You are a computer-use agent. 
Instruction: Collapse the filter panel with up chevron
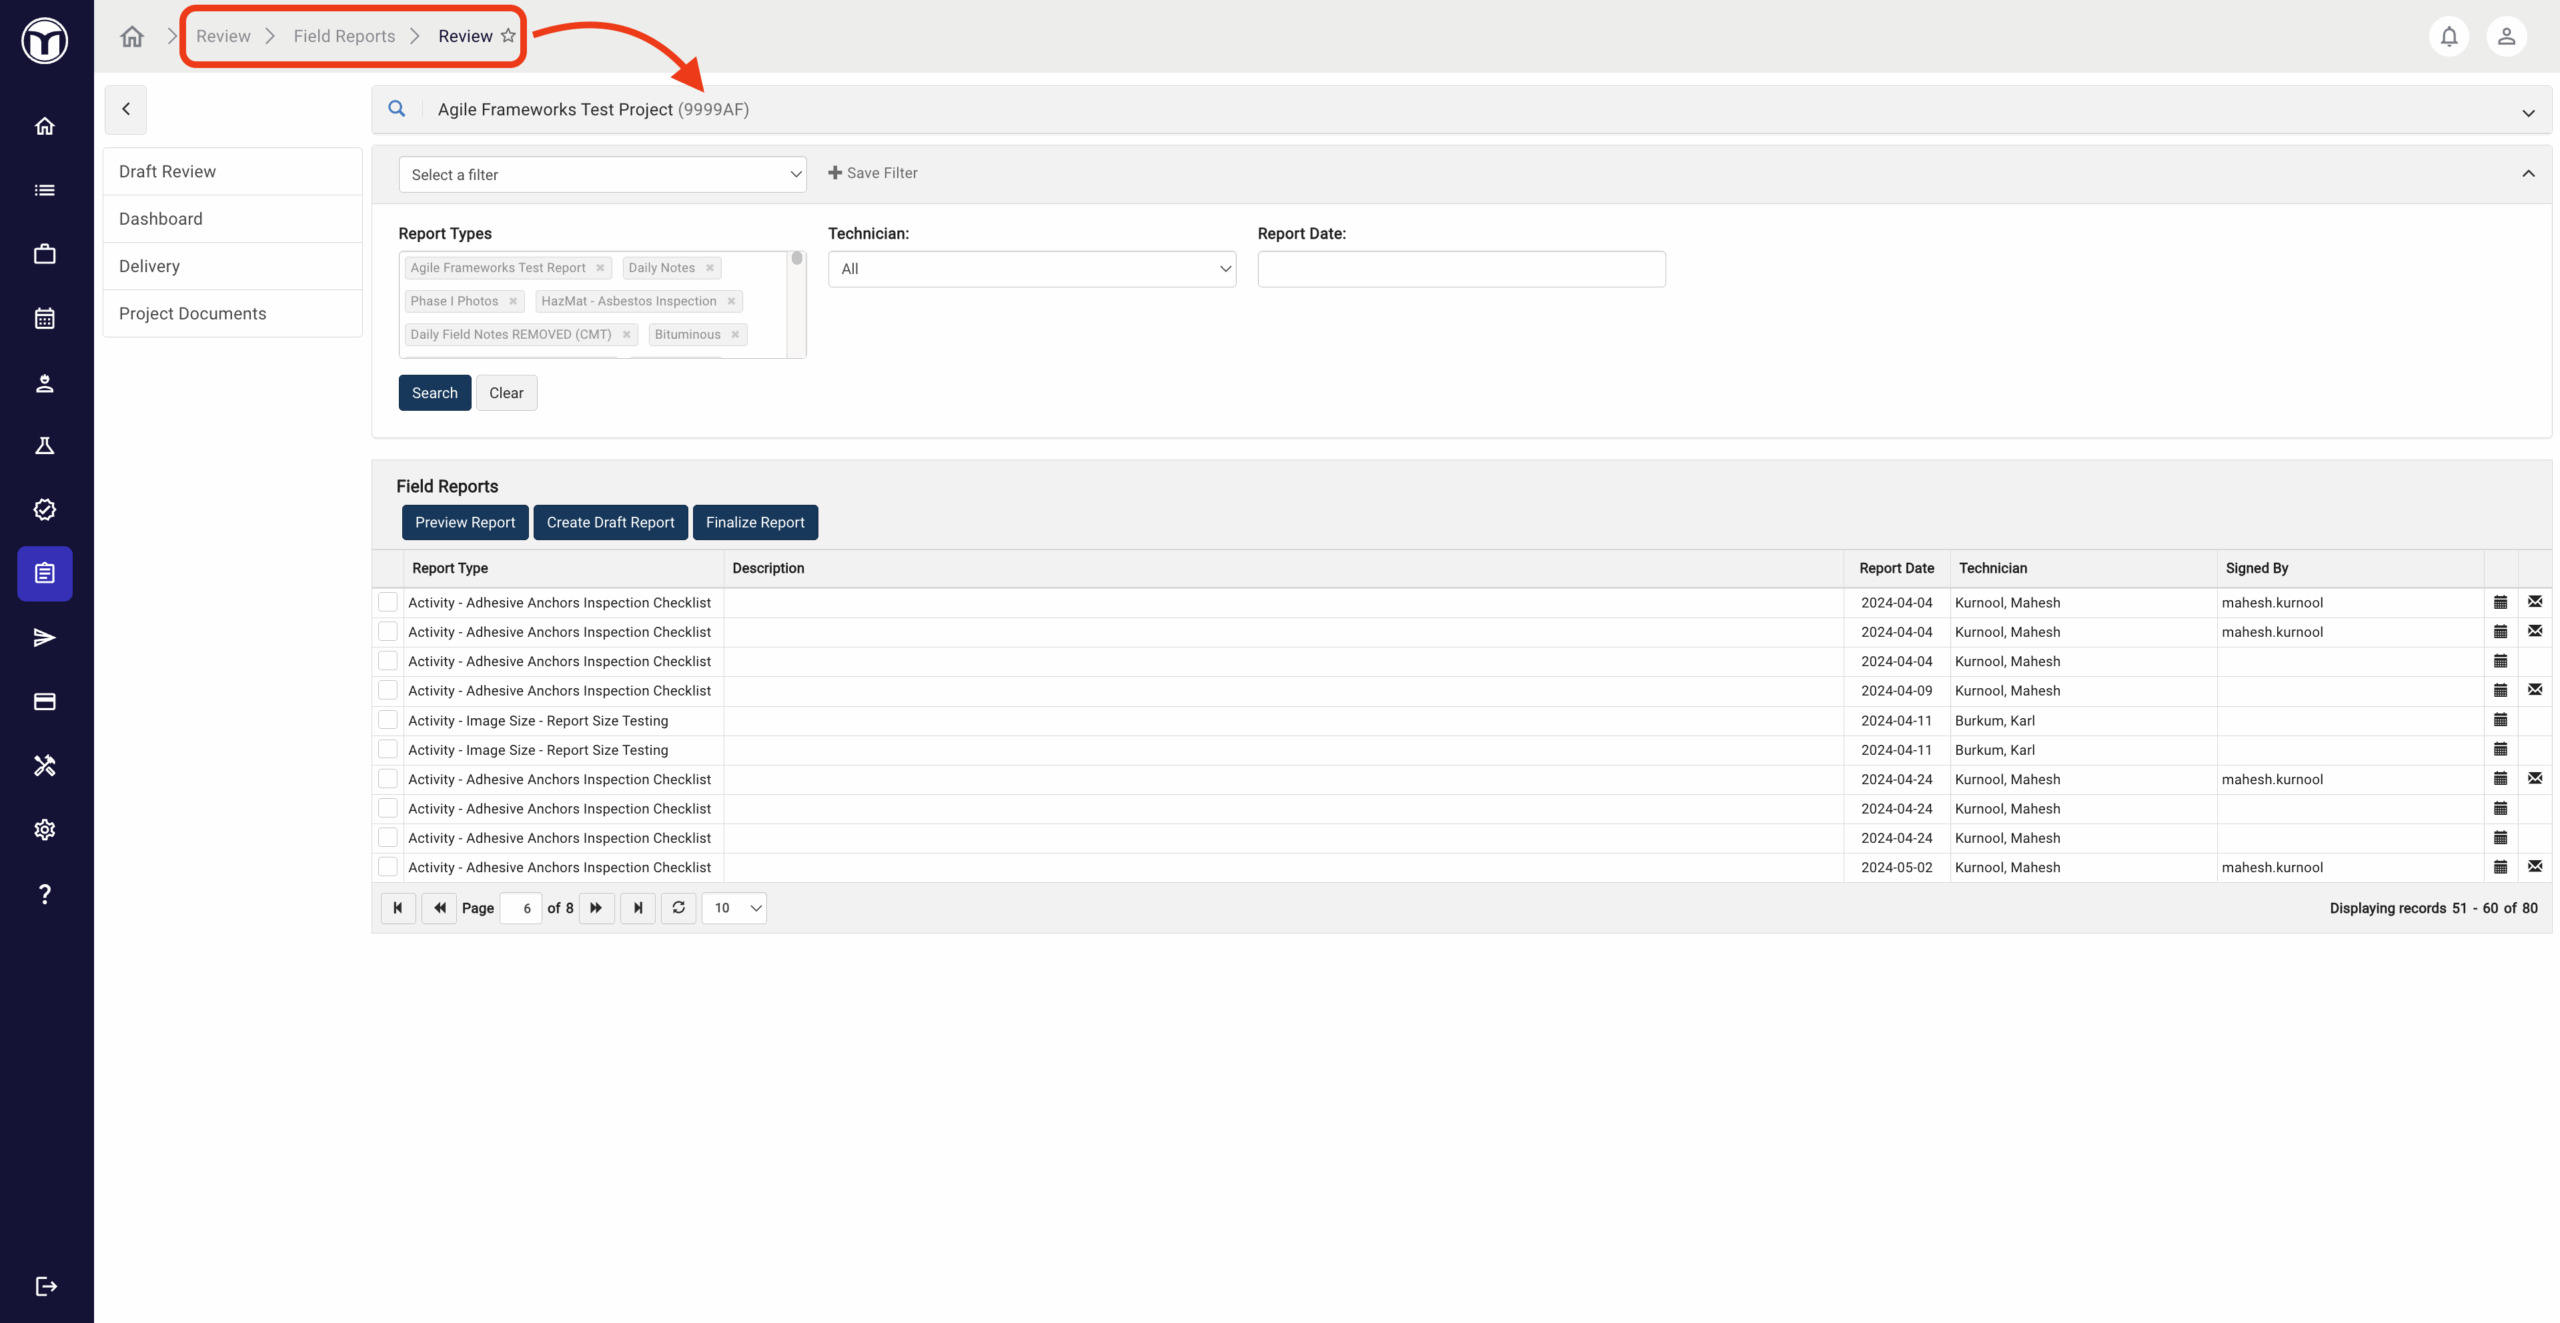coord(2528,174)
